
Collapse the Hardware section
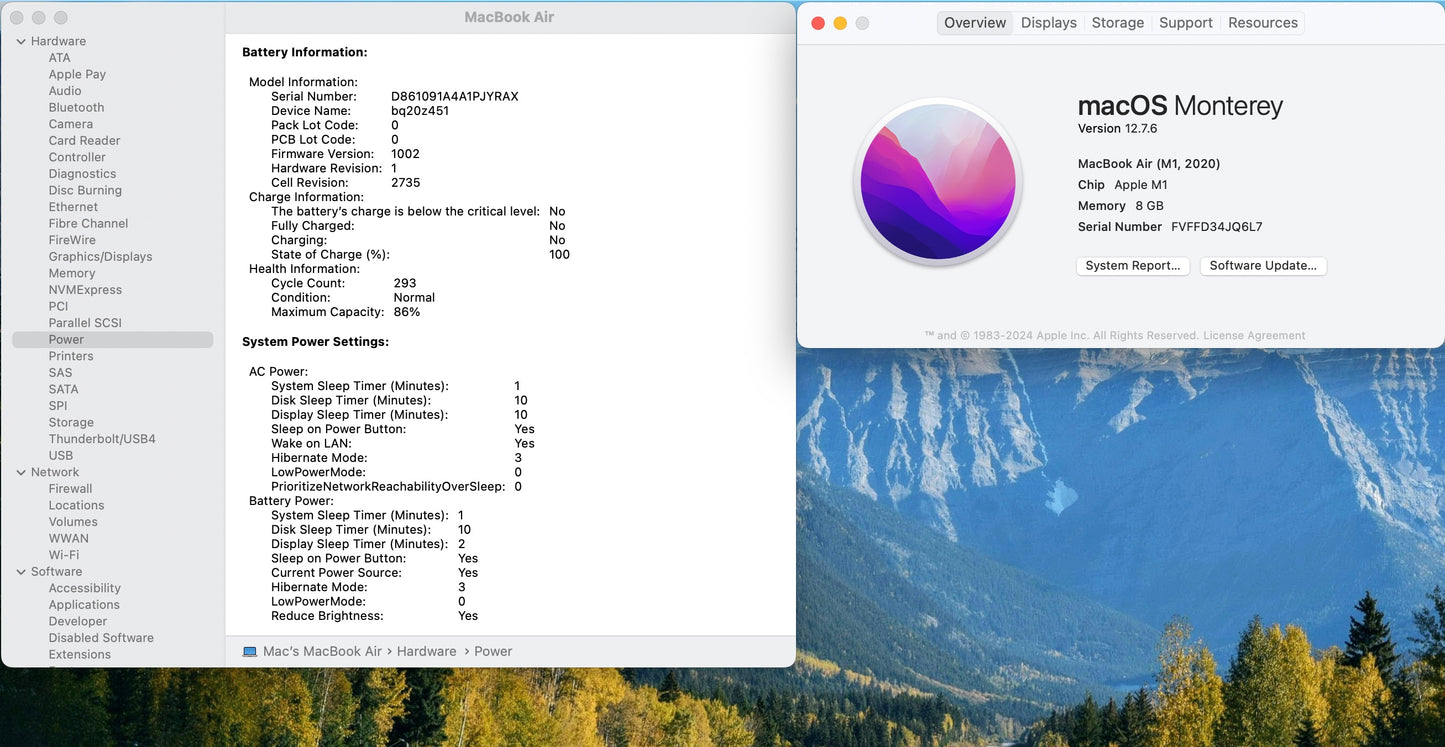(x=21, y=41)
